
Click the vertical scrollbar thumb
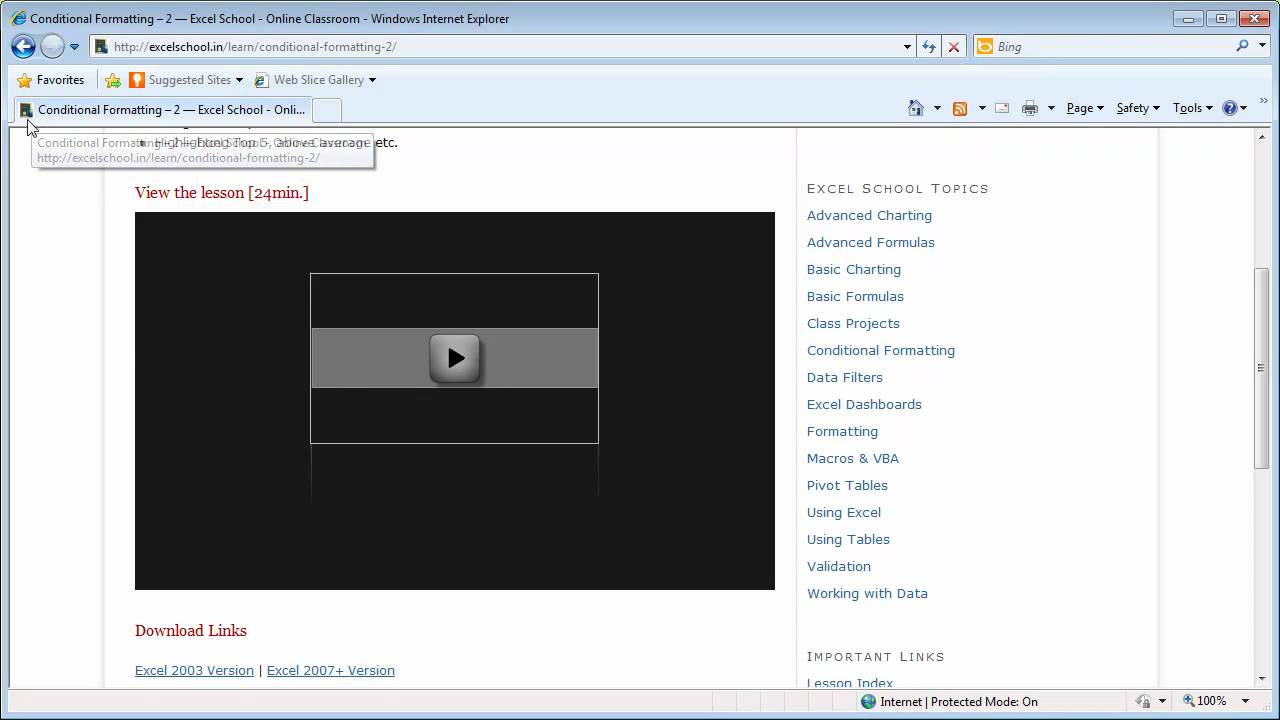pyautogui.click(x=1261, y=368)
